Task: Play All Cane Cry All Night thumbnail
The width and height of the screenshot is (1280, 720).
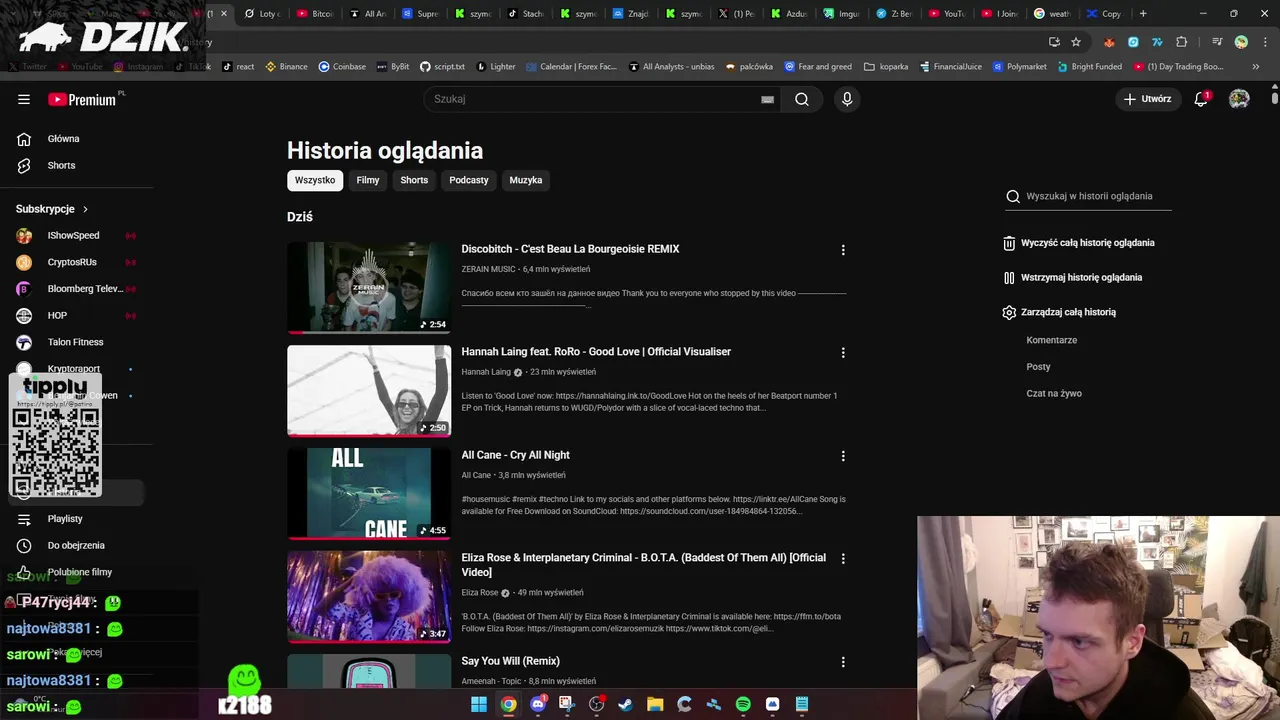Action: pyautogui.click(x=369, y=494)
